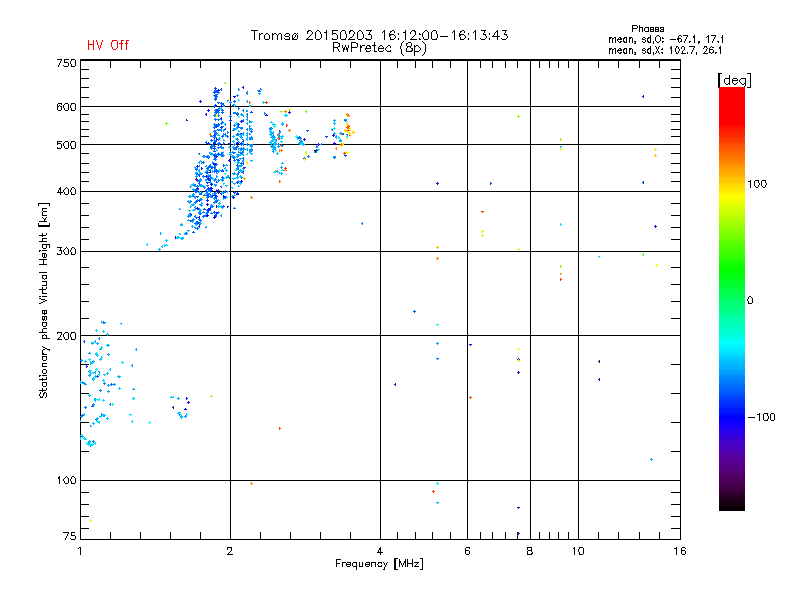Click the x-axis tick label '10'
Image resolution: width=800 pixels, height=600 pixels.
tap(578, 551)
